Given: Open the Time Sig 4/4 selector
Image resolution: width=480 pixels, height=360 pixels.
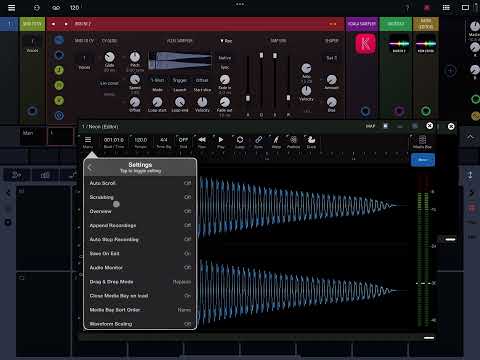Looking at the screenshot, I should click(164, 142).
